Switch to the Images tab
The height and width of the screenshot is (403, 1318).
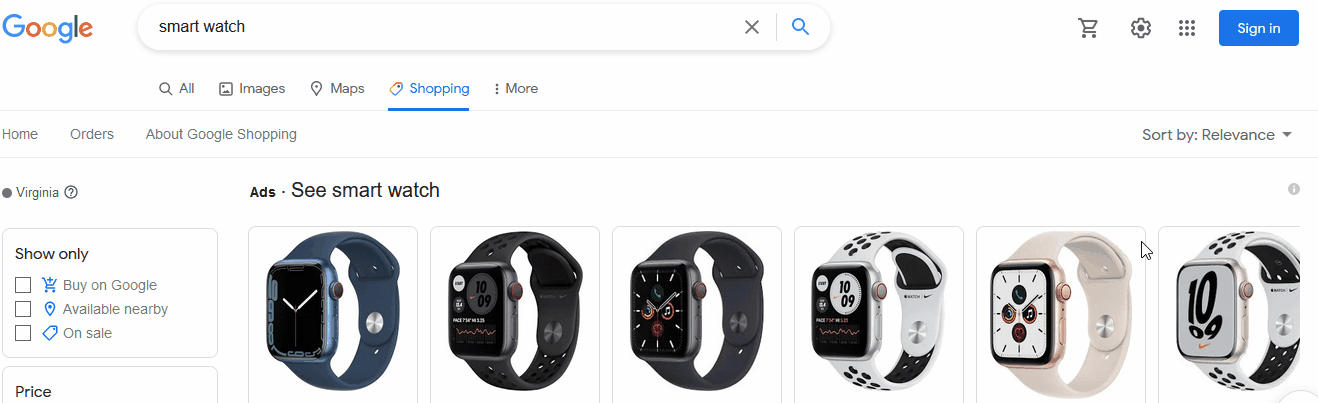point(252,88)
